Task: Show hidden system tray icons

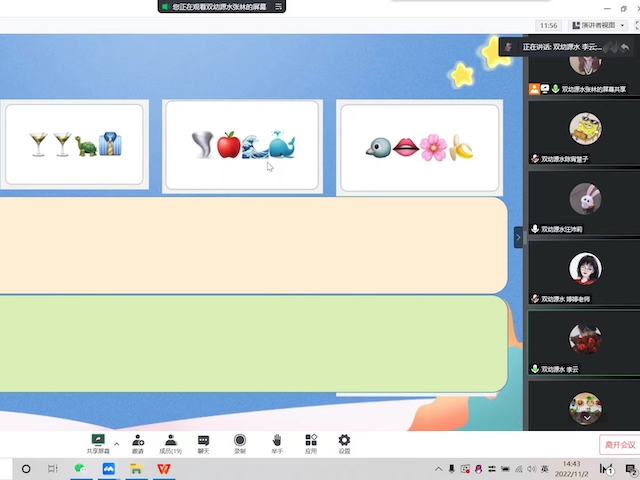Action: pyautogui.click(x=438, y=469)
